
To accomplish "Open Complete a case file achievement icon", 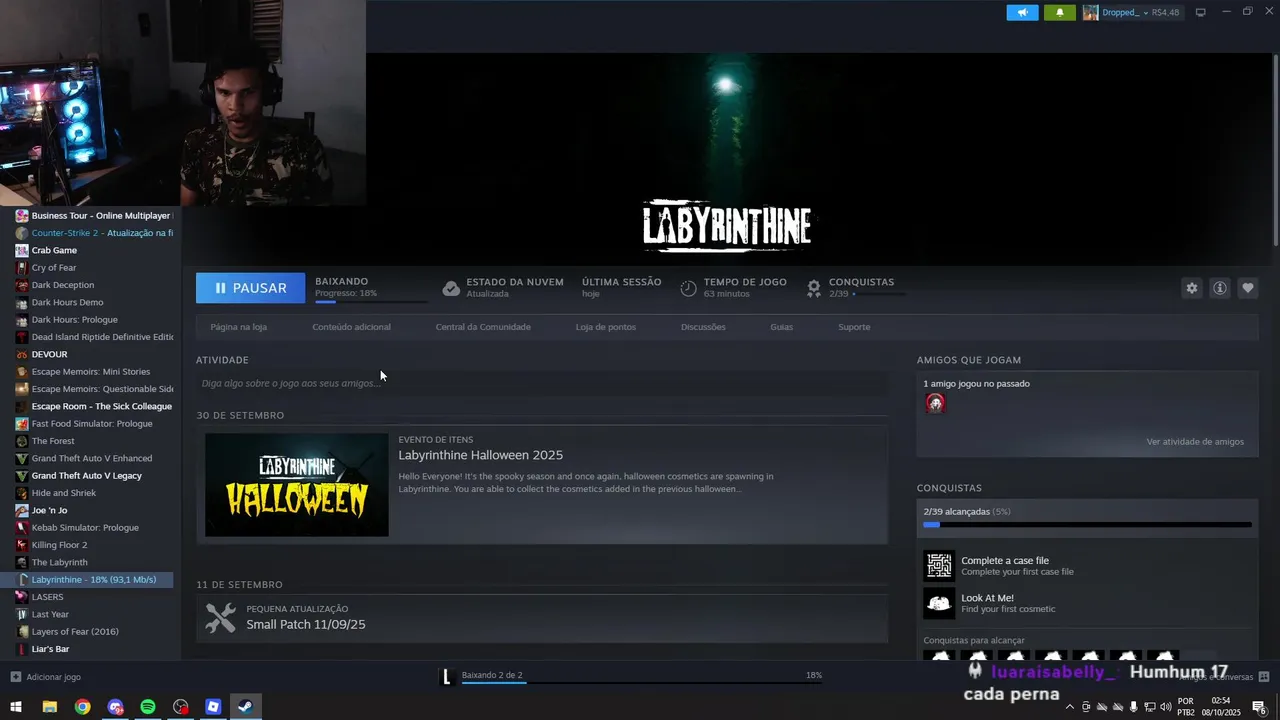I will 939,566.
